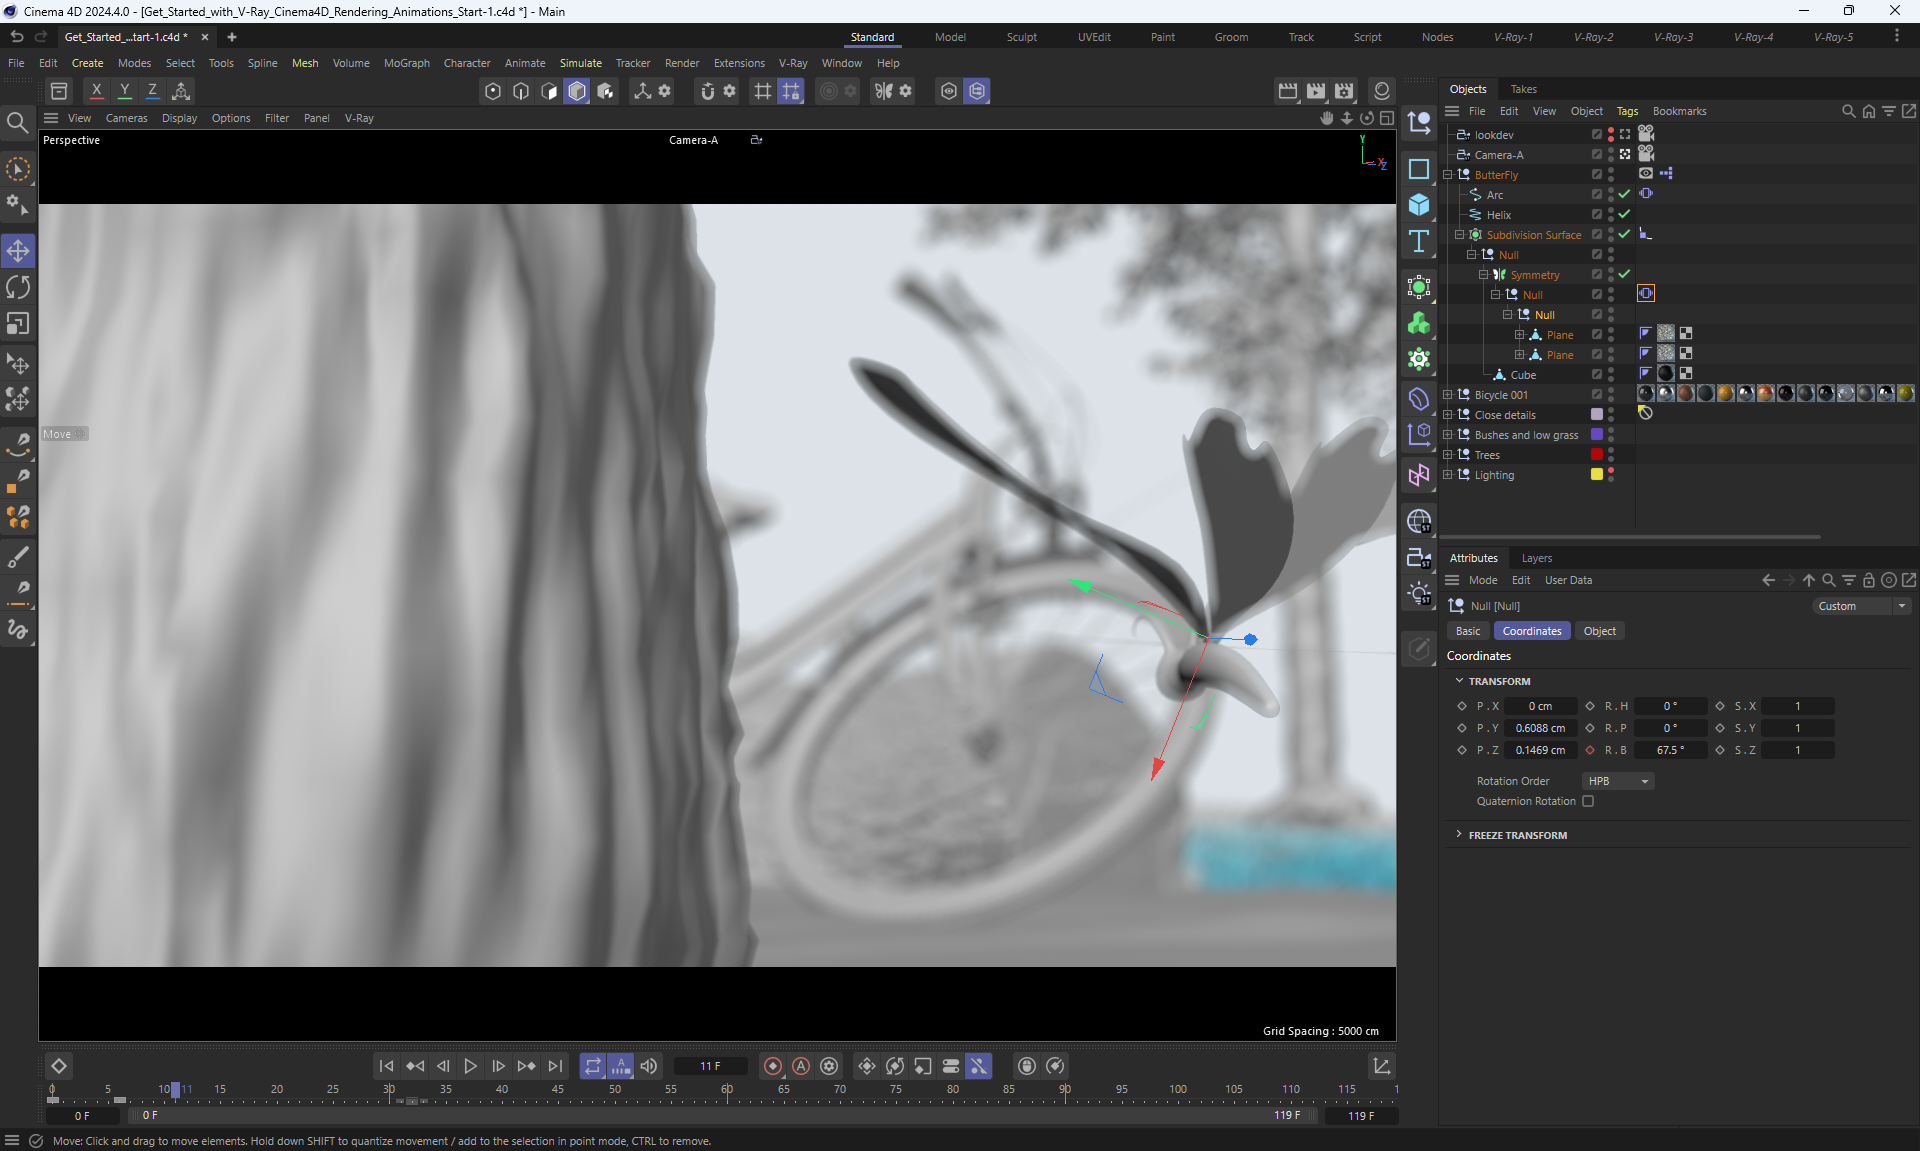
Task: Toggle Symmetry object's enable checkmark
Action: click(1624, 274)
